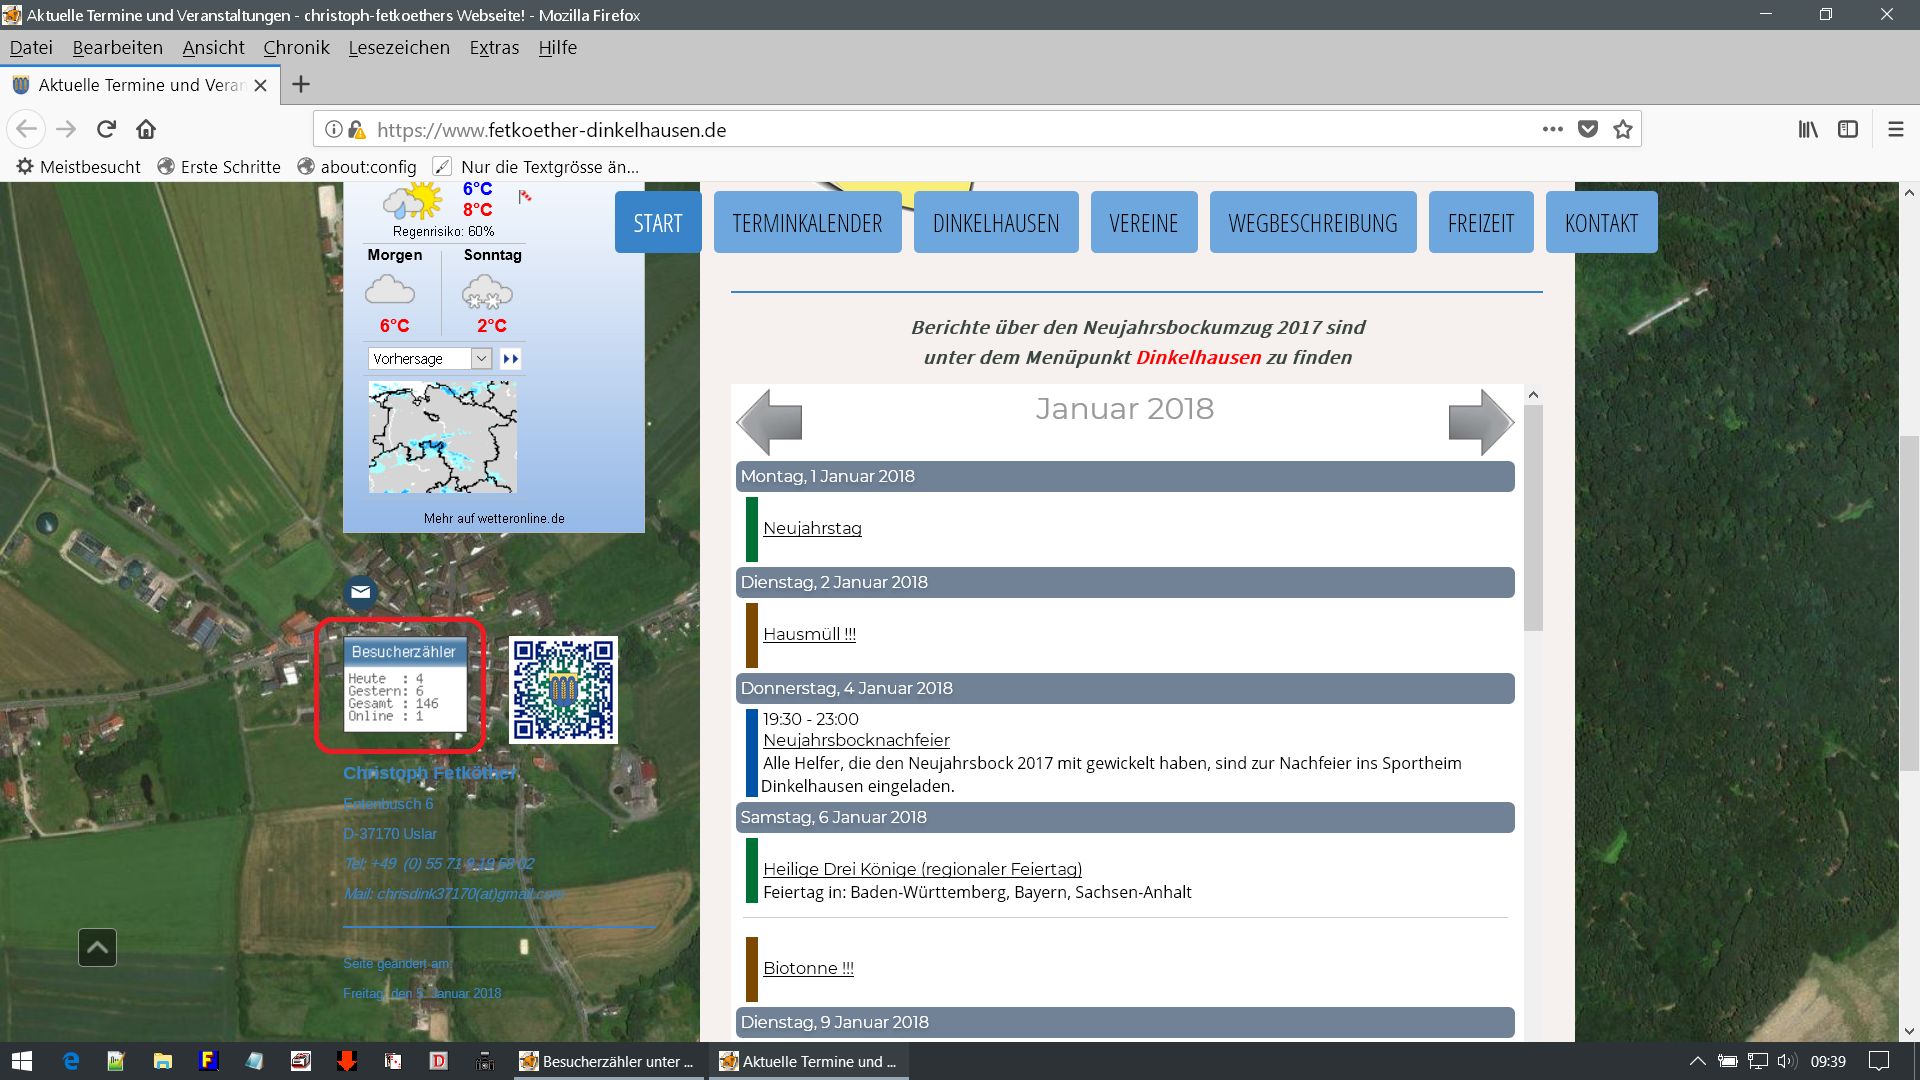Open the TERMINKALENDER navigation tab
This screenshot has height=1080, width=1920.
tap(807, 222)
